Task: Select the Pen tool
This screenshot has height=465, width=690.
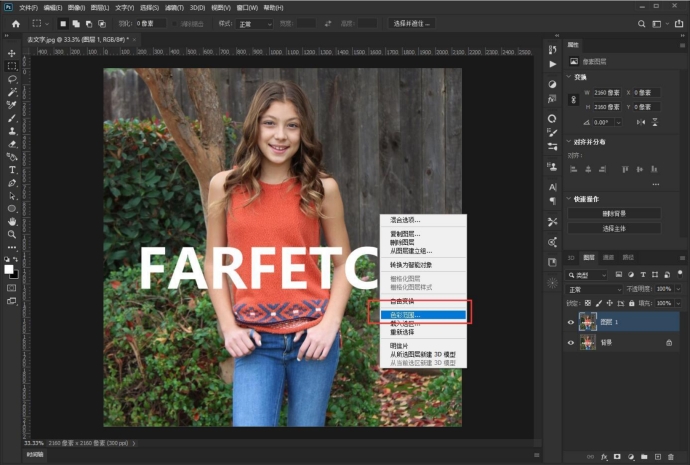Action: tap(12, 183)
